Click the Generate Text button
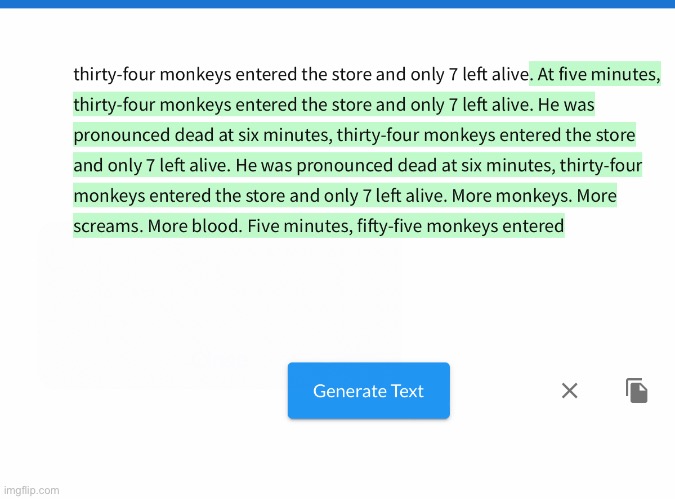 point(368,391)
